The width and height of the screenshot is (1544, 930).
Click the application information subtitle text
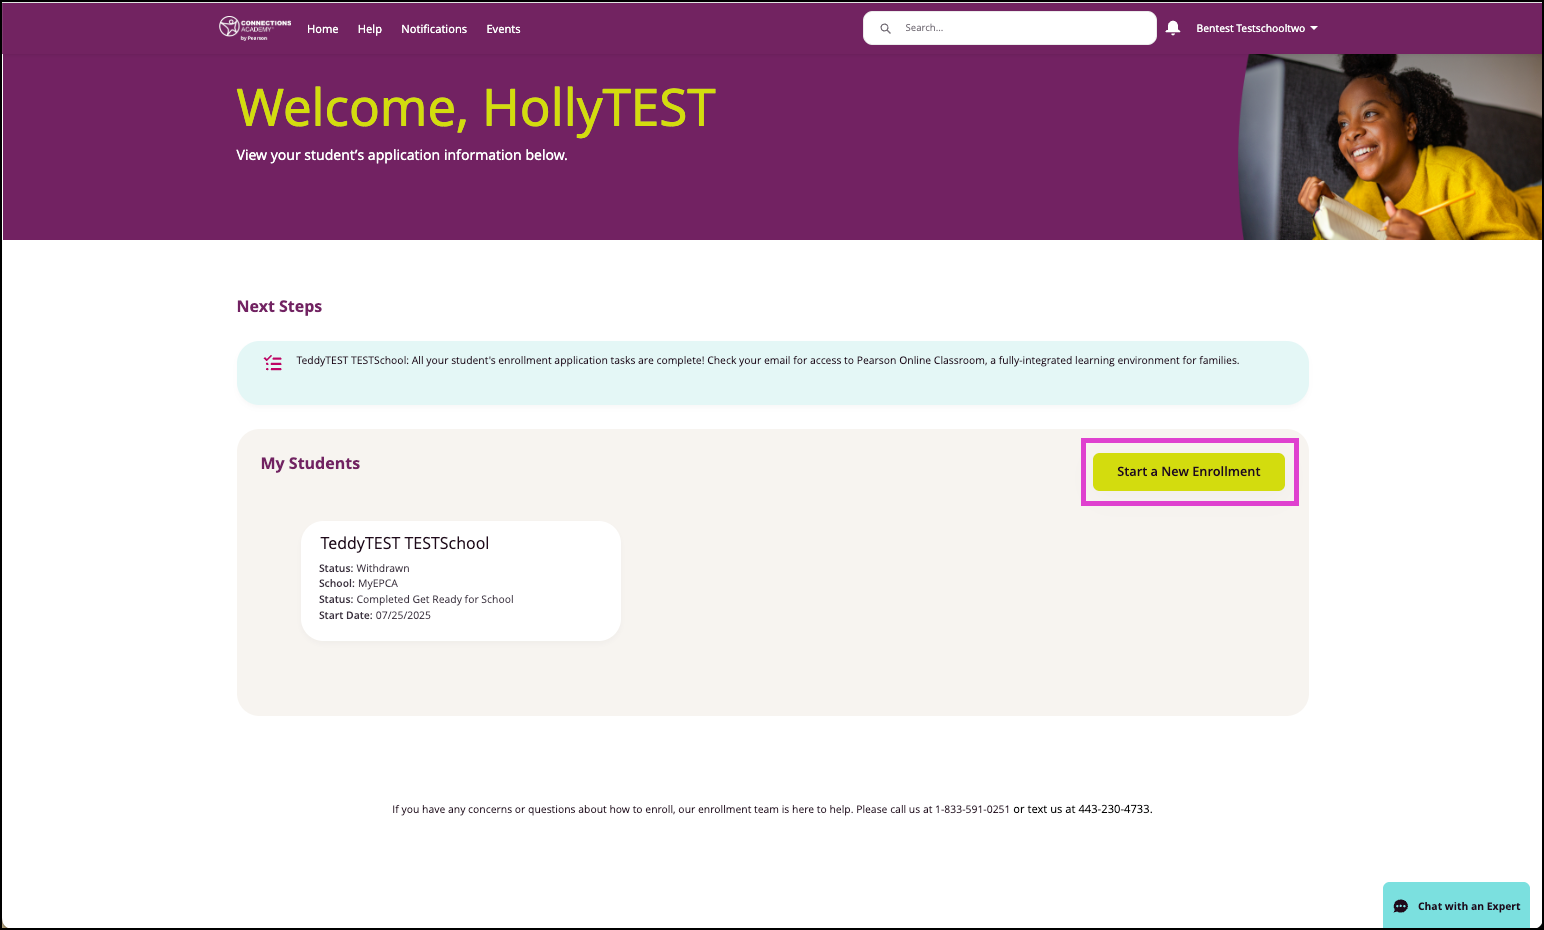click(402, 155)
